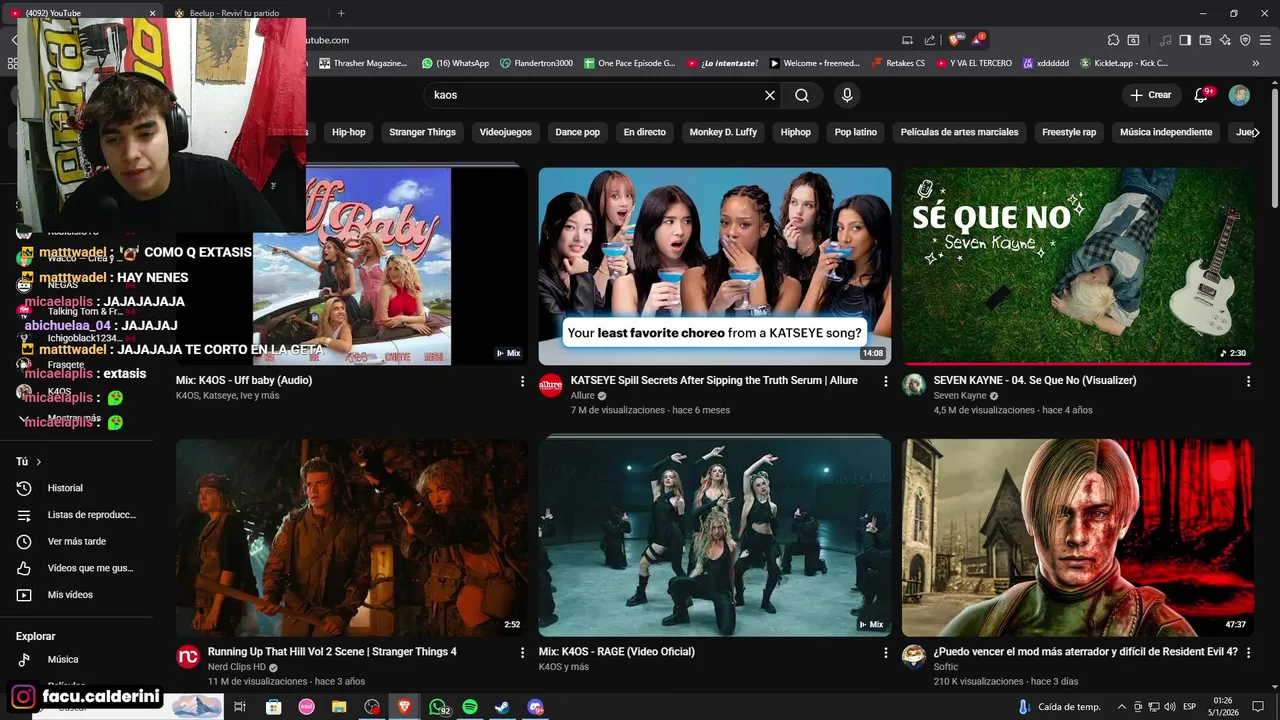This screenshot has height=720, width=1280.
Task: Switch to the Beelup browser tab
Action: tap(235, 13)
